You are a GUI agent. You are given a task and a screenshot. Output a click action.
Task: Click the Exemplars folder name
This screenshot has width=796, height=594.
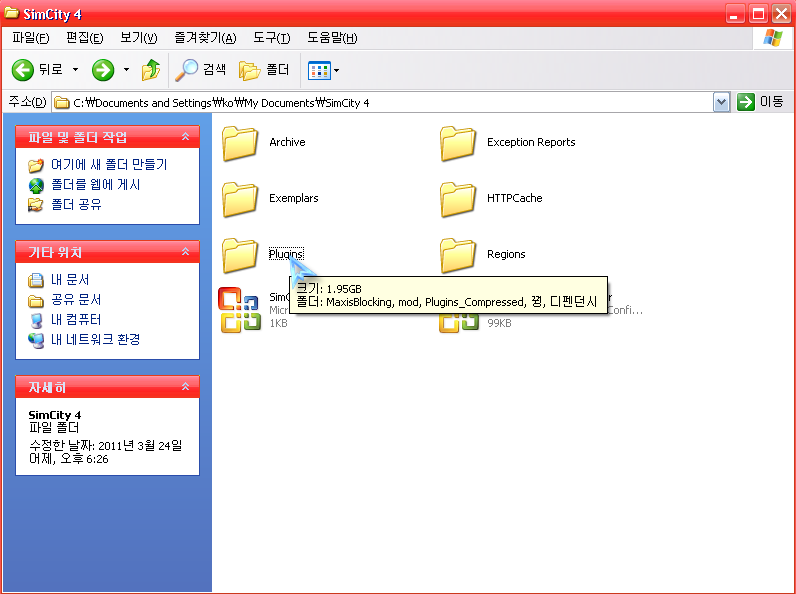(294, 198)
